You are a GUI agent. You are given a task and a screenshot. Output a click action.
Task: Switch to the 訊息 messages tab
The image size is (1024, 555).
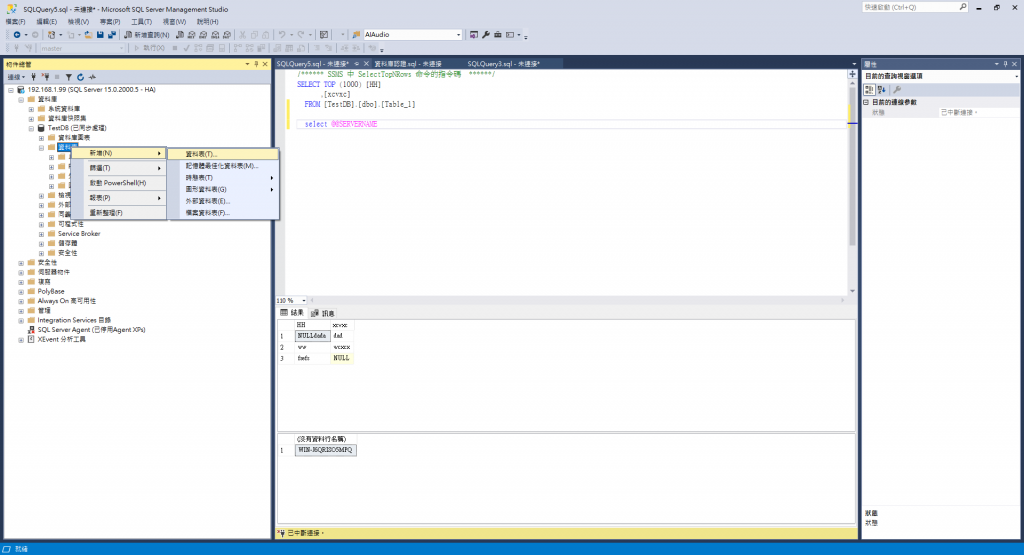tap(323, 313)
